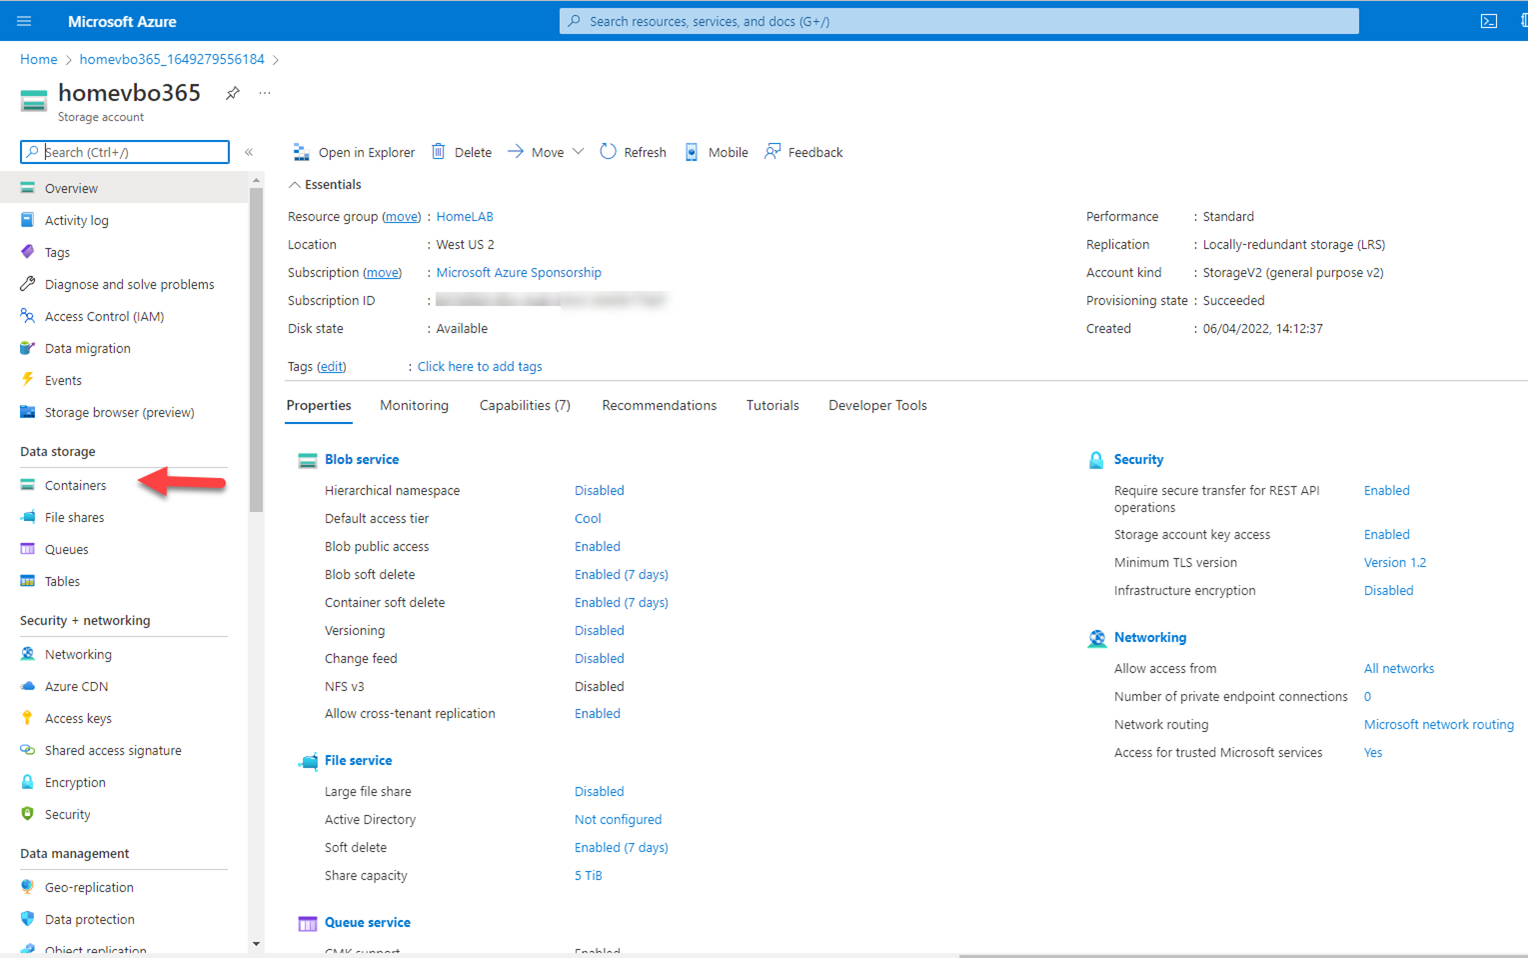This screenshot has width=1528, height=958.
Task: Focus the sidebar Search (Ctrl+/) field
Action: [x=125, y=152]
